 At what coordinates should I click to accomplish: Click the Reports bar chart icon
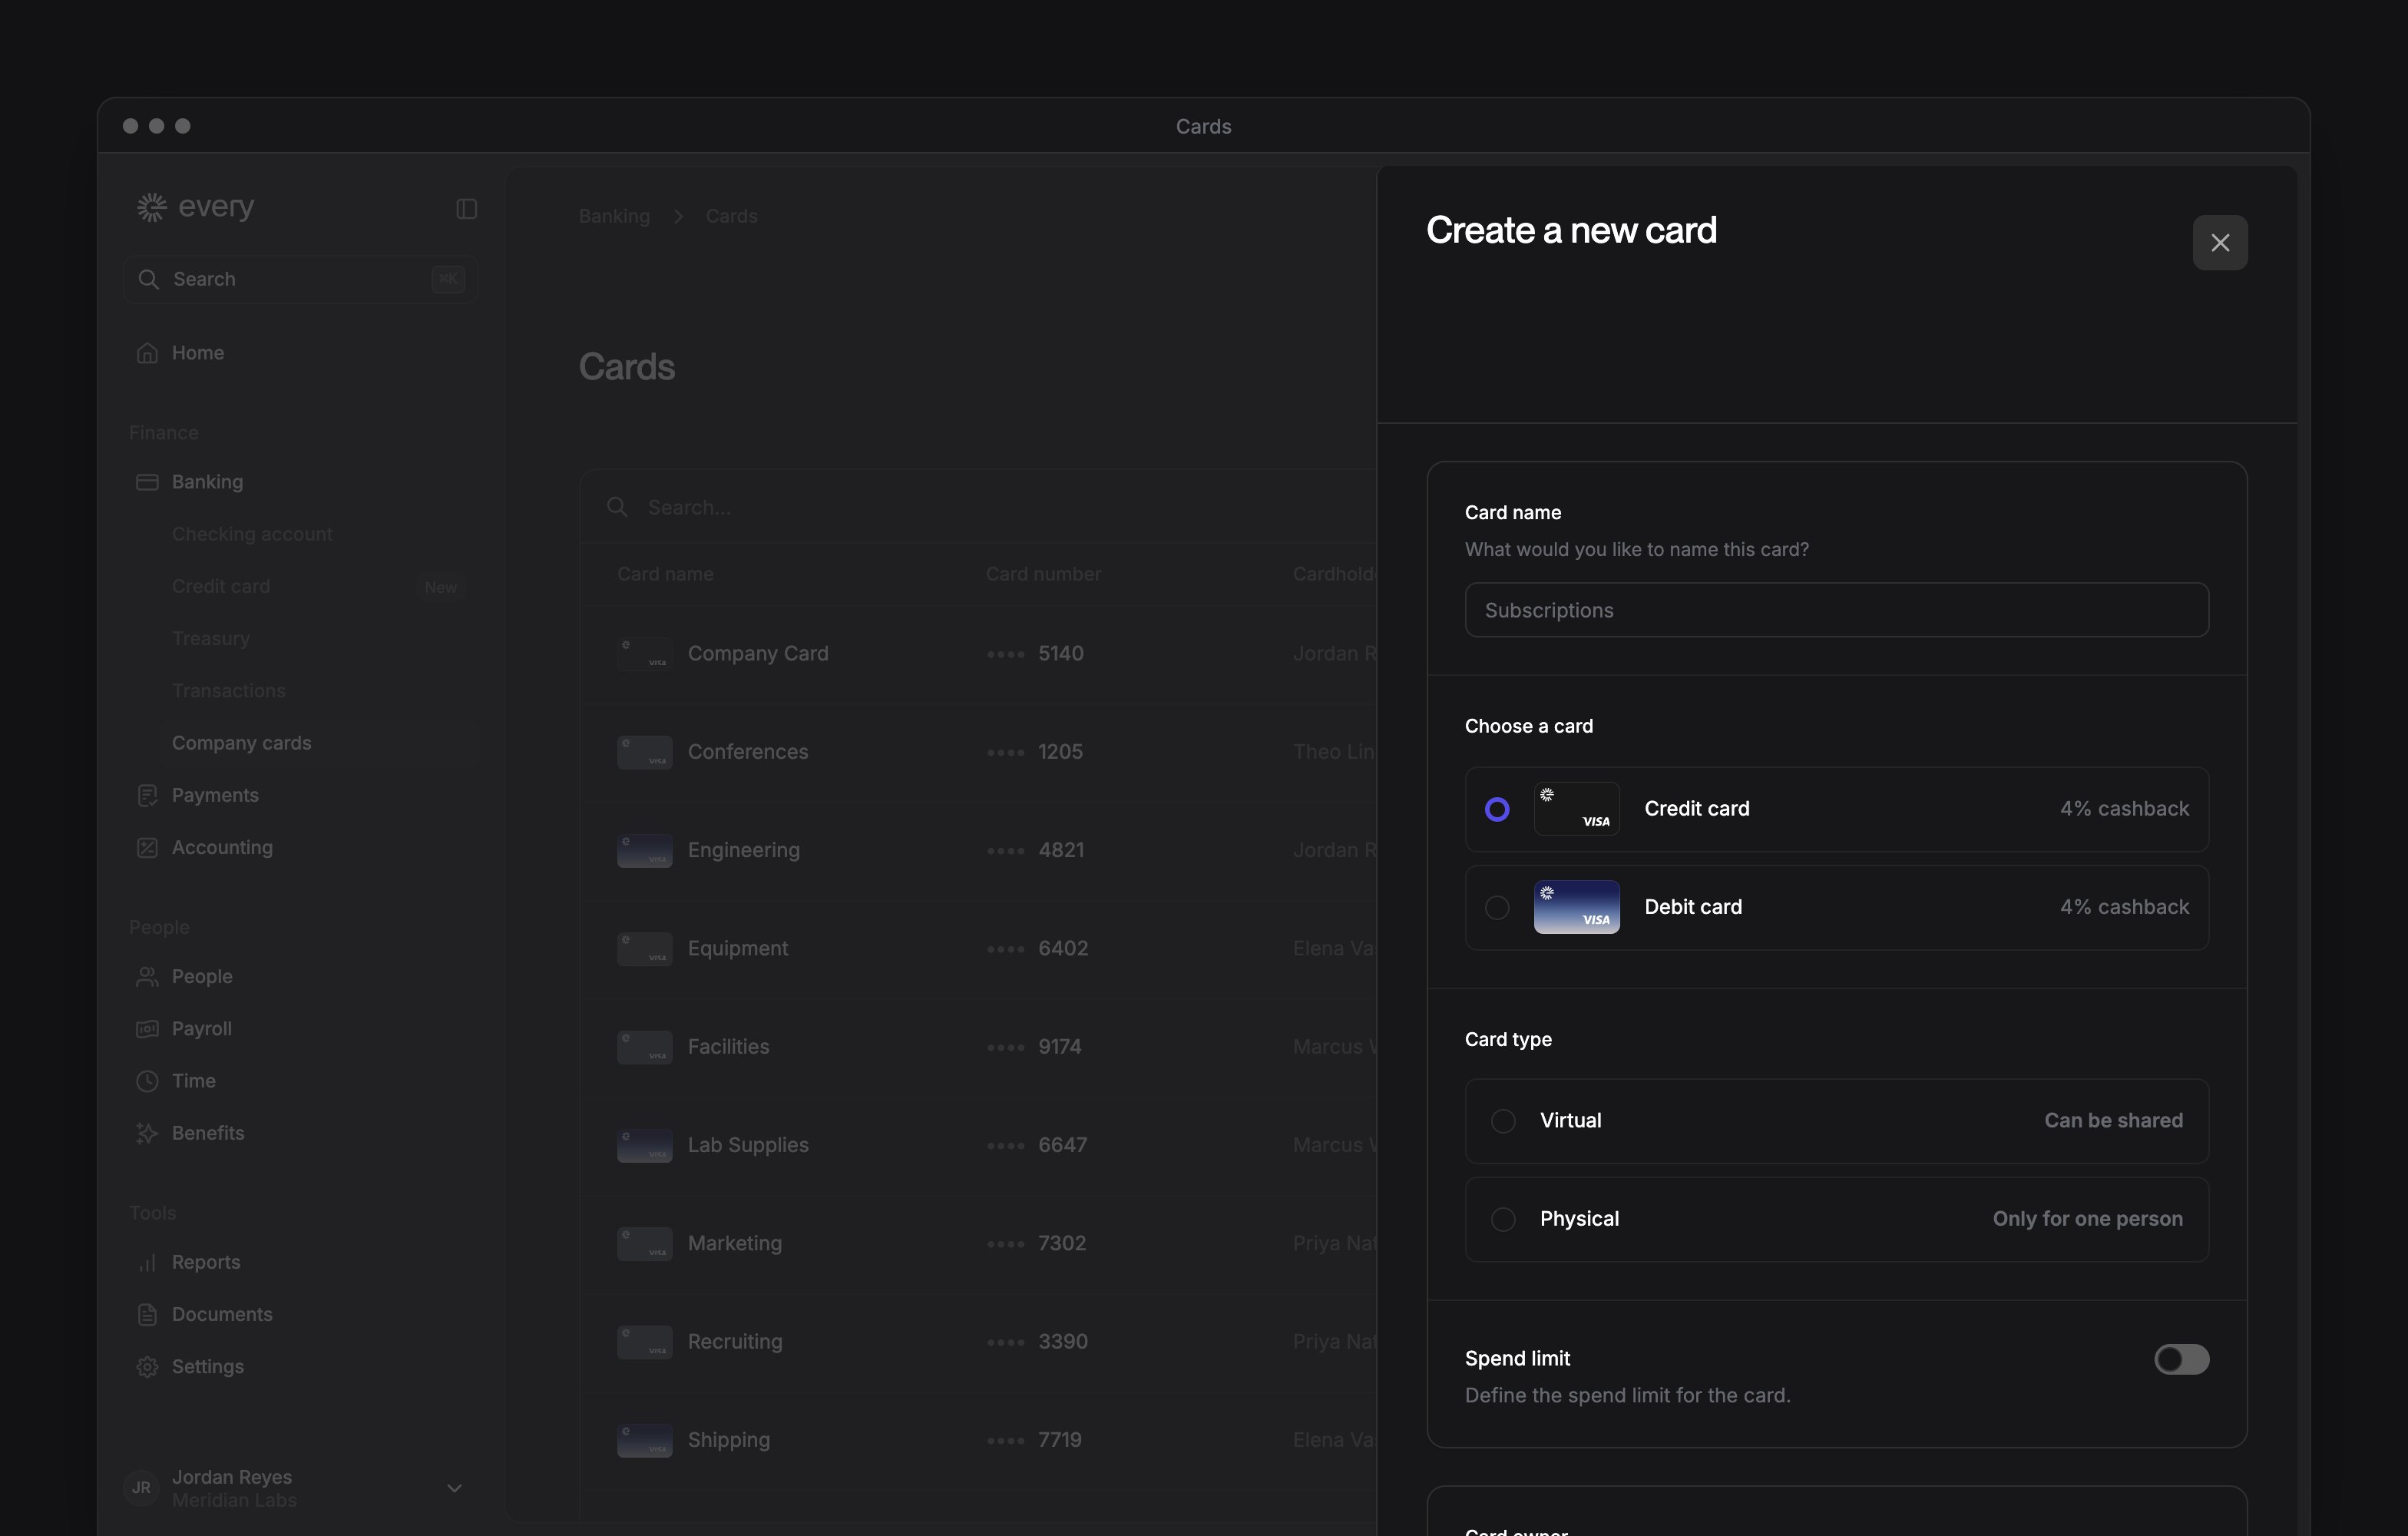[147, 1262]
